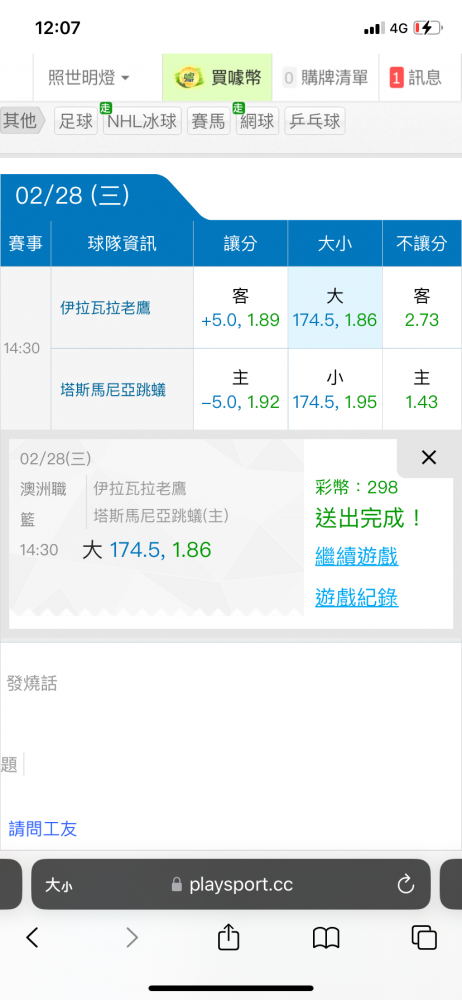The width and height of the screenshot is (462, 1000).
Task: Click 繼續遊戲 link
Action: 357,556
